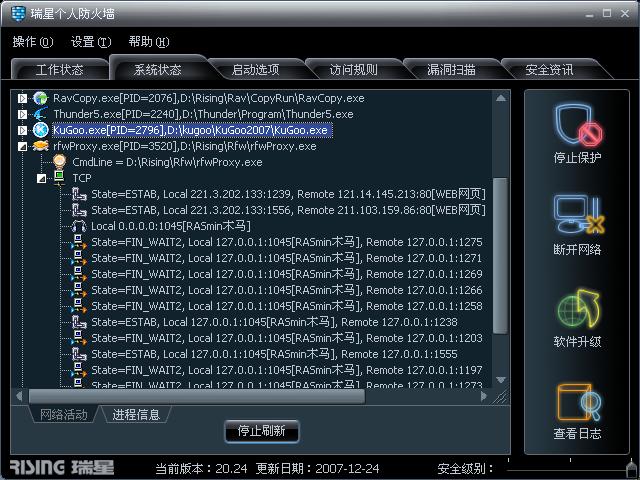Click the 停止保护 label

[x=578, y=157]
